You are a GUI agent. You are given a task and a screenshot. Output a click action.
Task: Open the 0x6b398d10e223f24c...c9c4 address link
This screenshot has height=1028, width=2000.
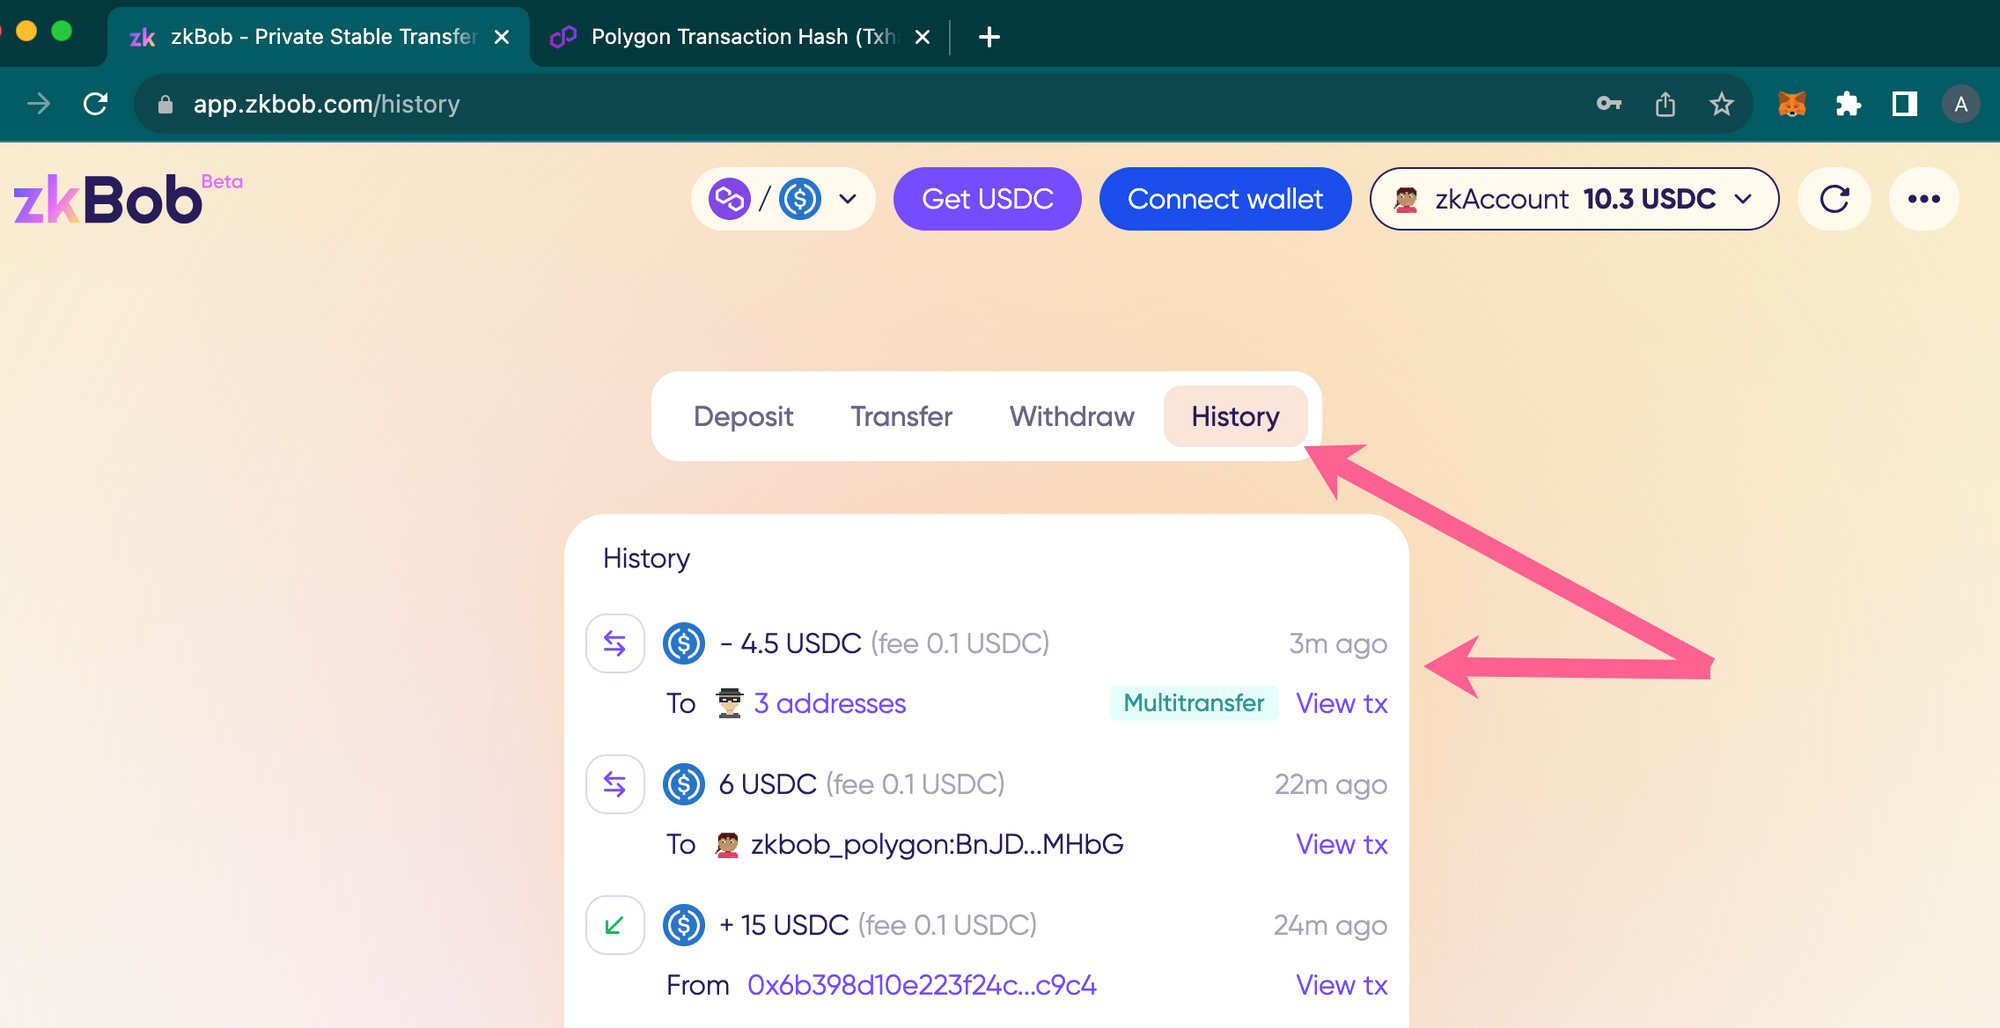coord(922,986)
